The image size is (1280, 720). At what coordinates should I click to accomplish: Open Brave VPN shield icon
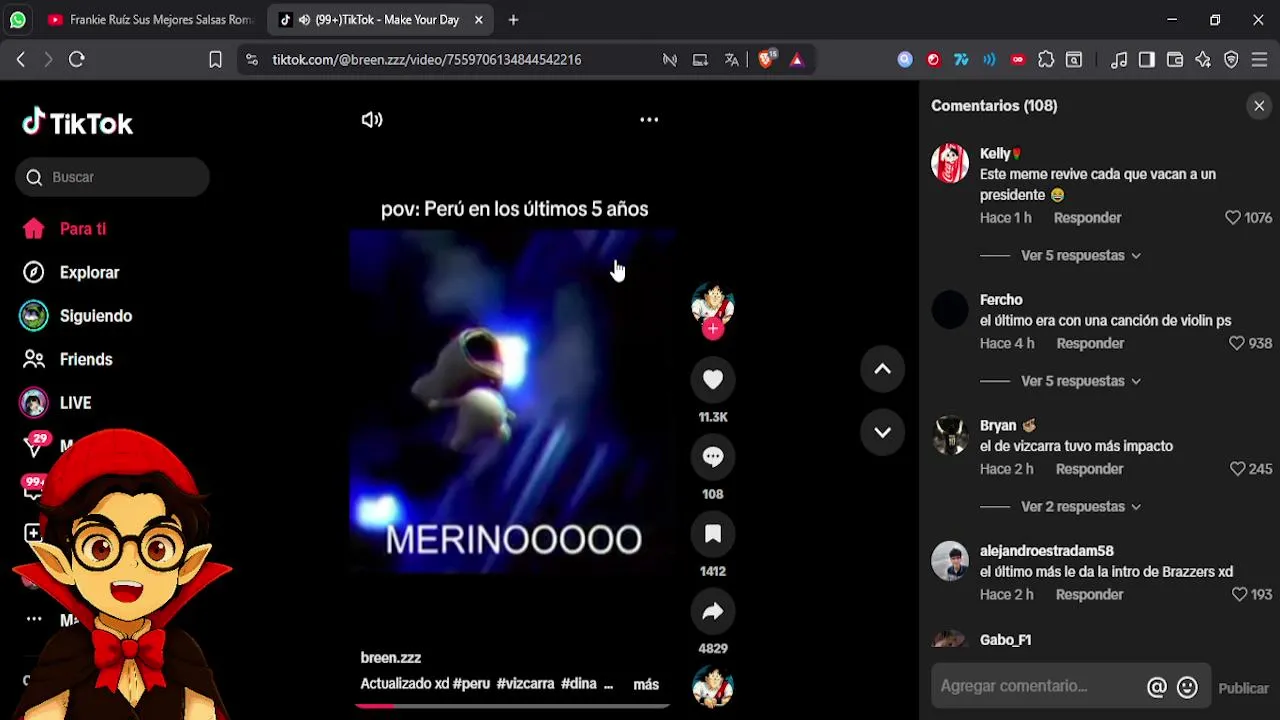click(x=1231, y=60)
